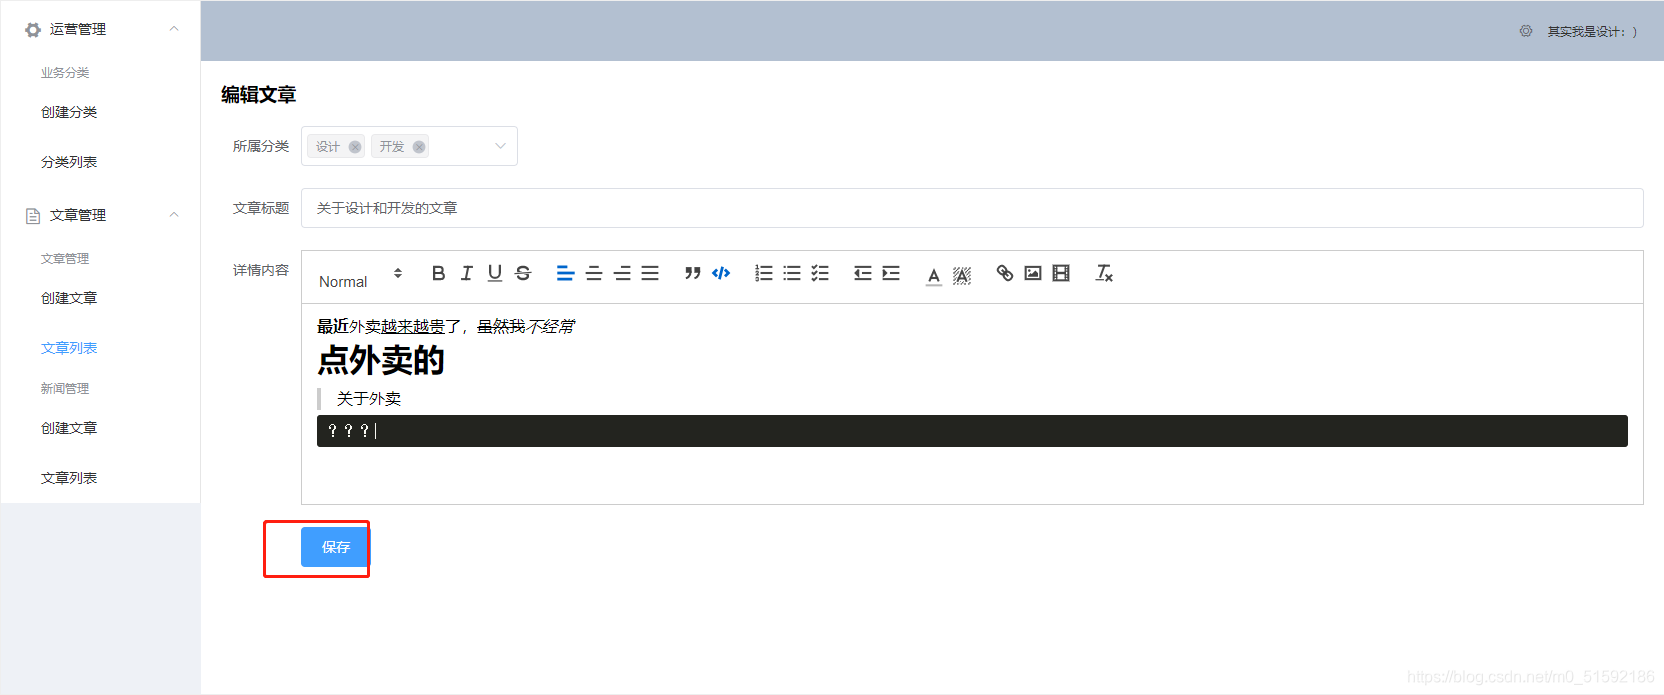Toggle underline formatting in editor toolbar
This screenshot has width=1664, height=695.
[x=494, y=273]
